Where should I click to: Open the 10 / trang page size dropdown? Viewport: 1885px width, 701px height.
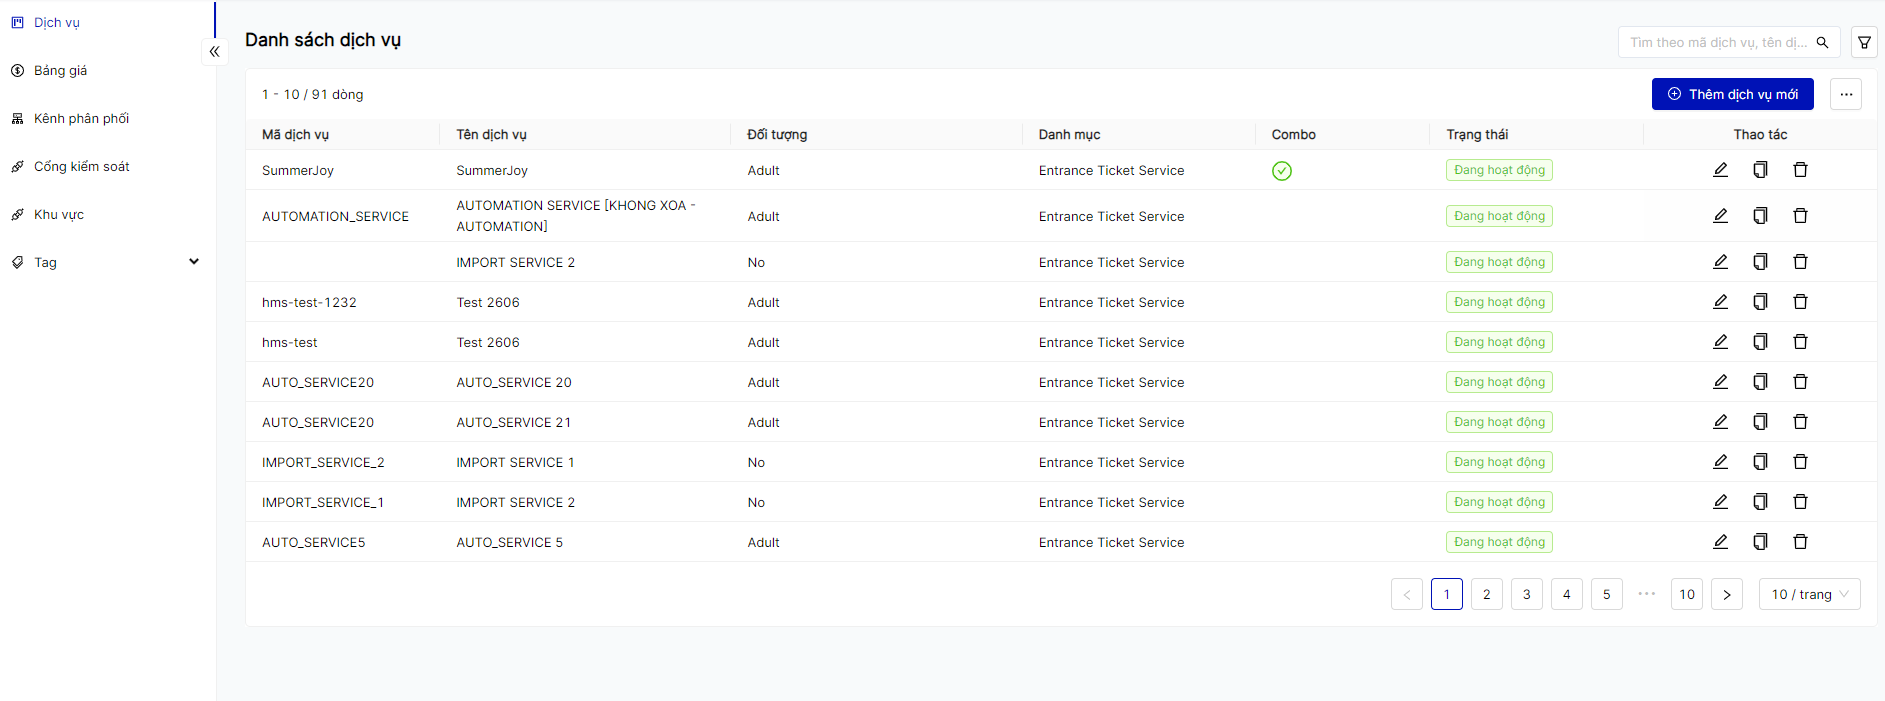(1809, 594)
